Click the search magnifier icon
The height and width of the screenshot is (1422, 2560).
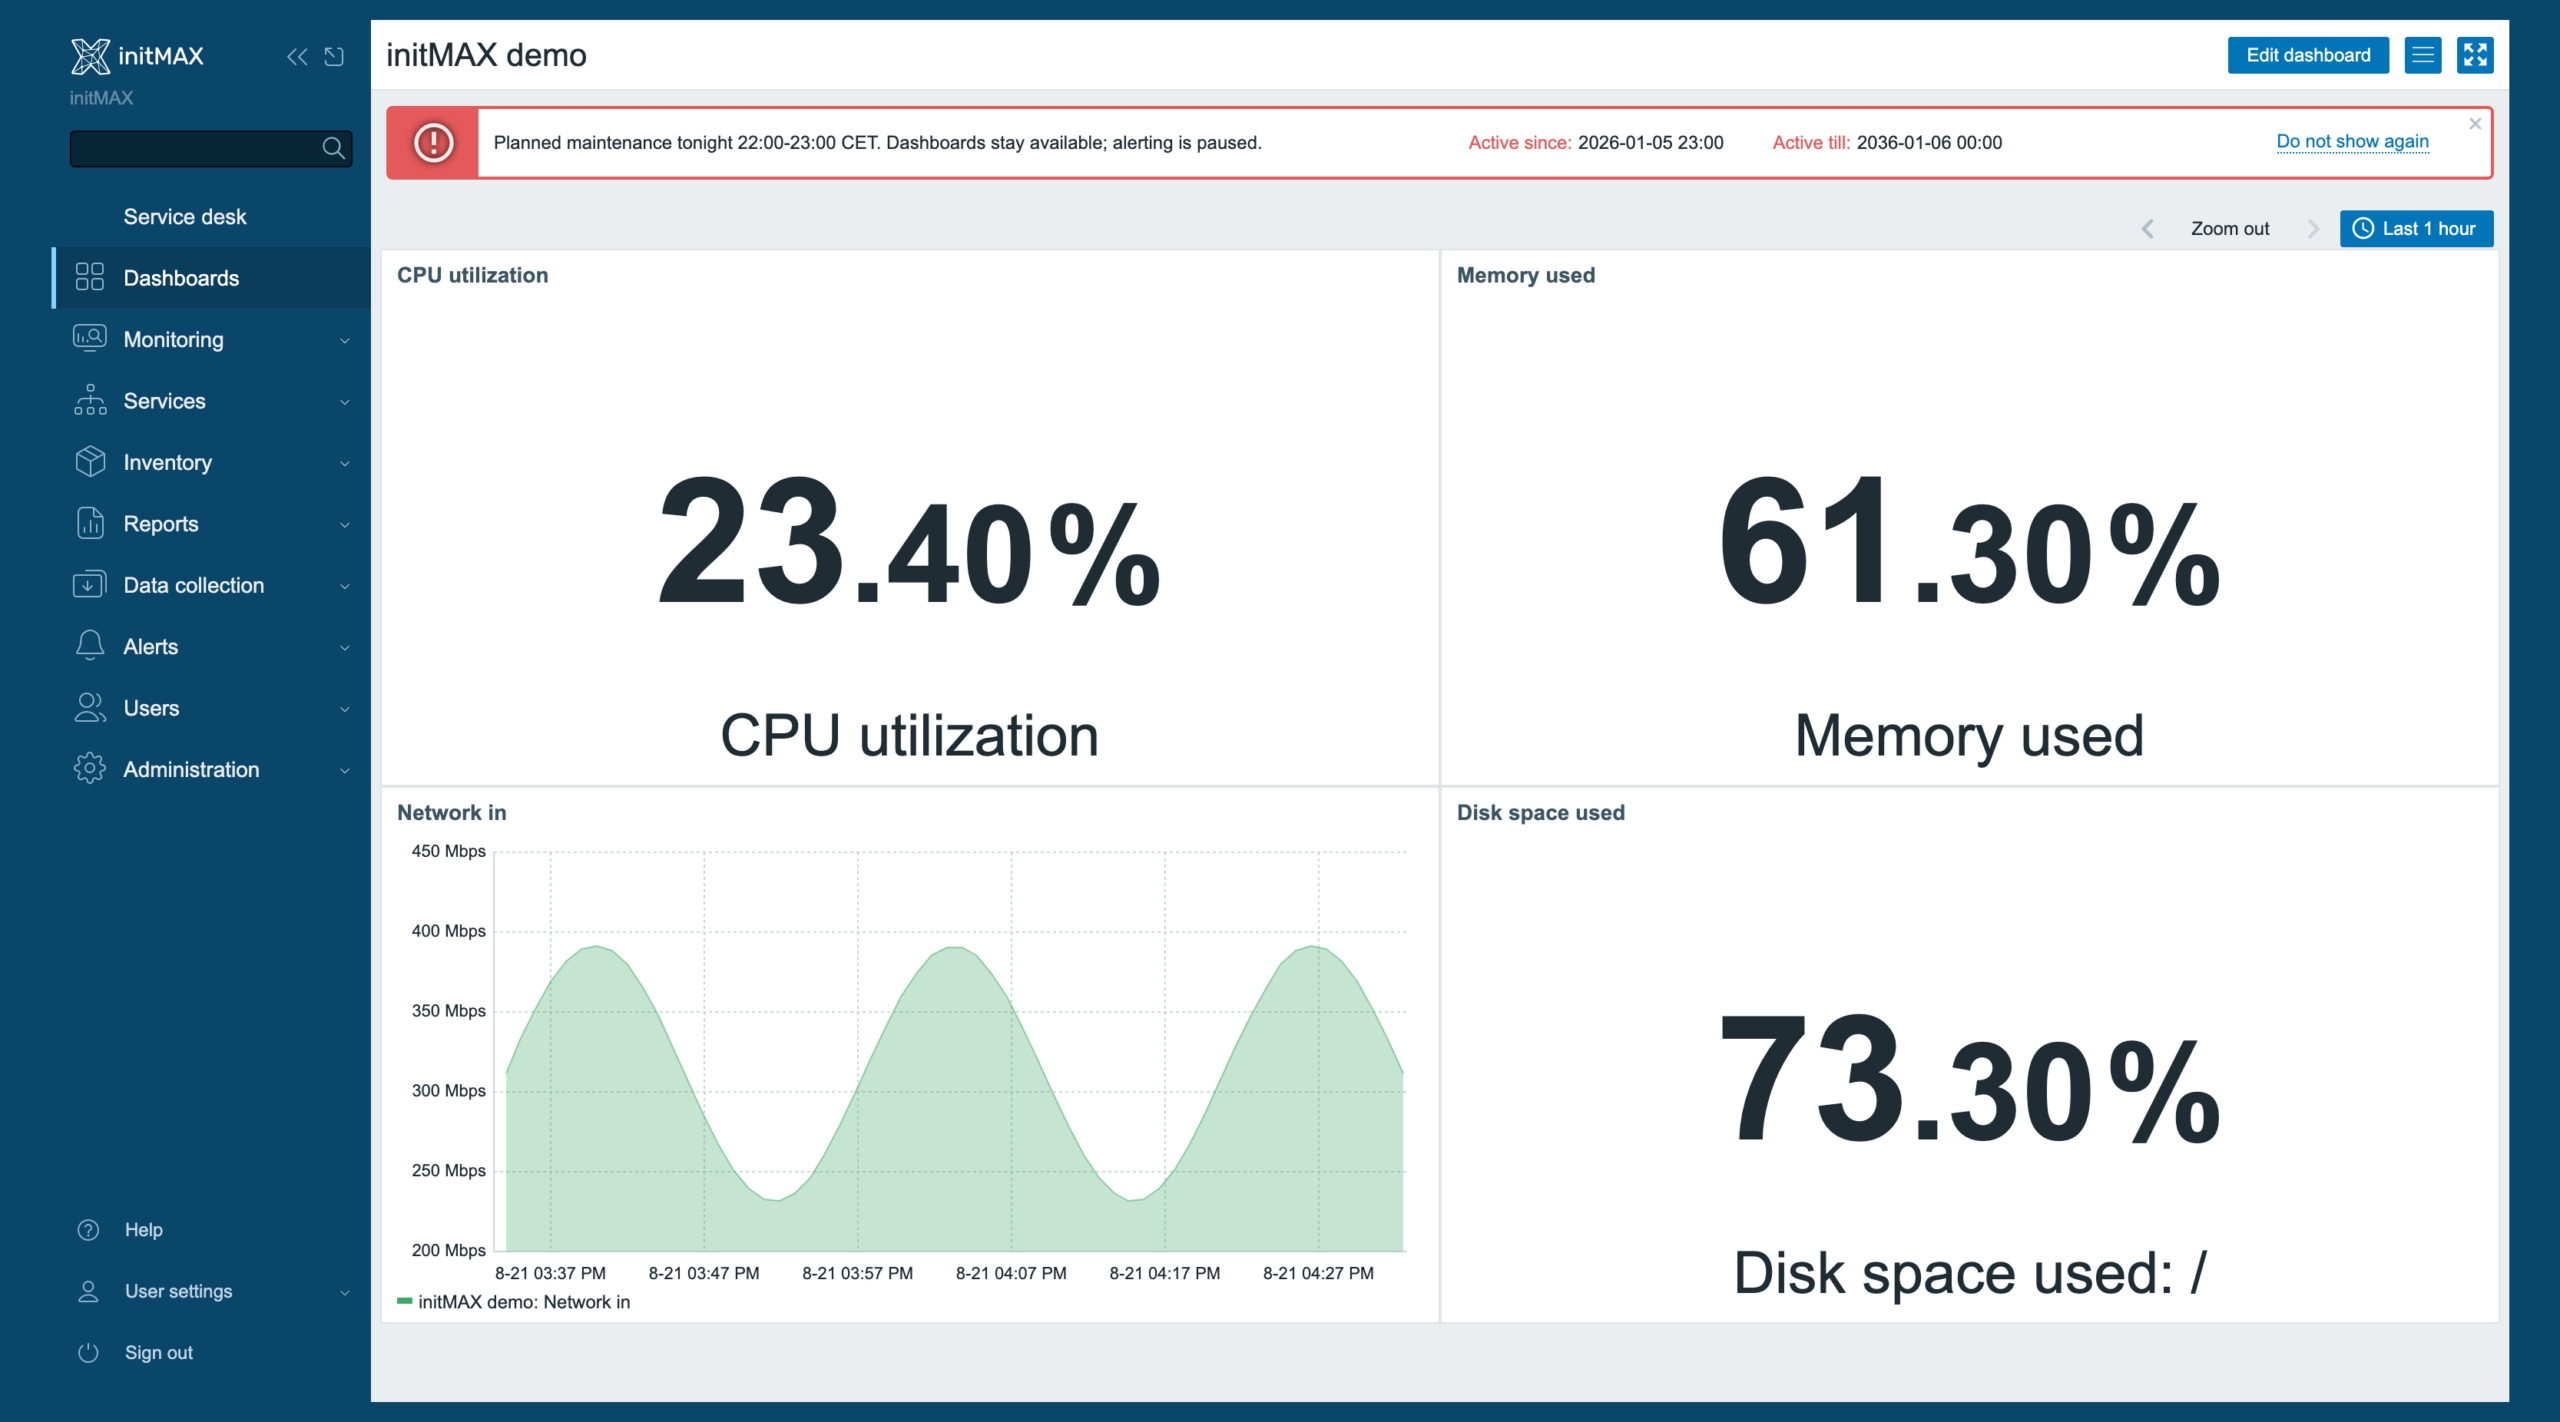333,149
